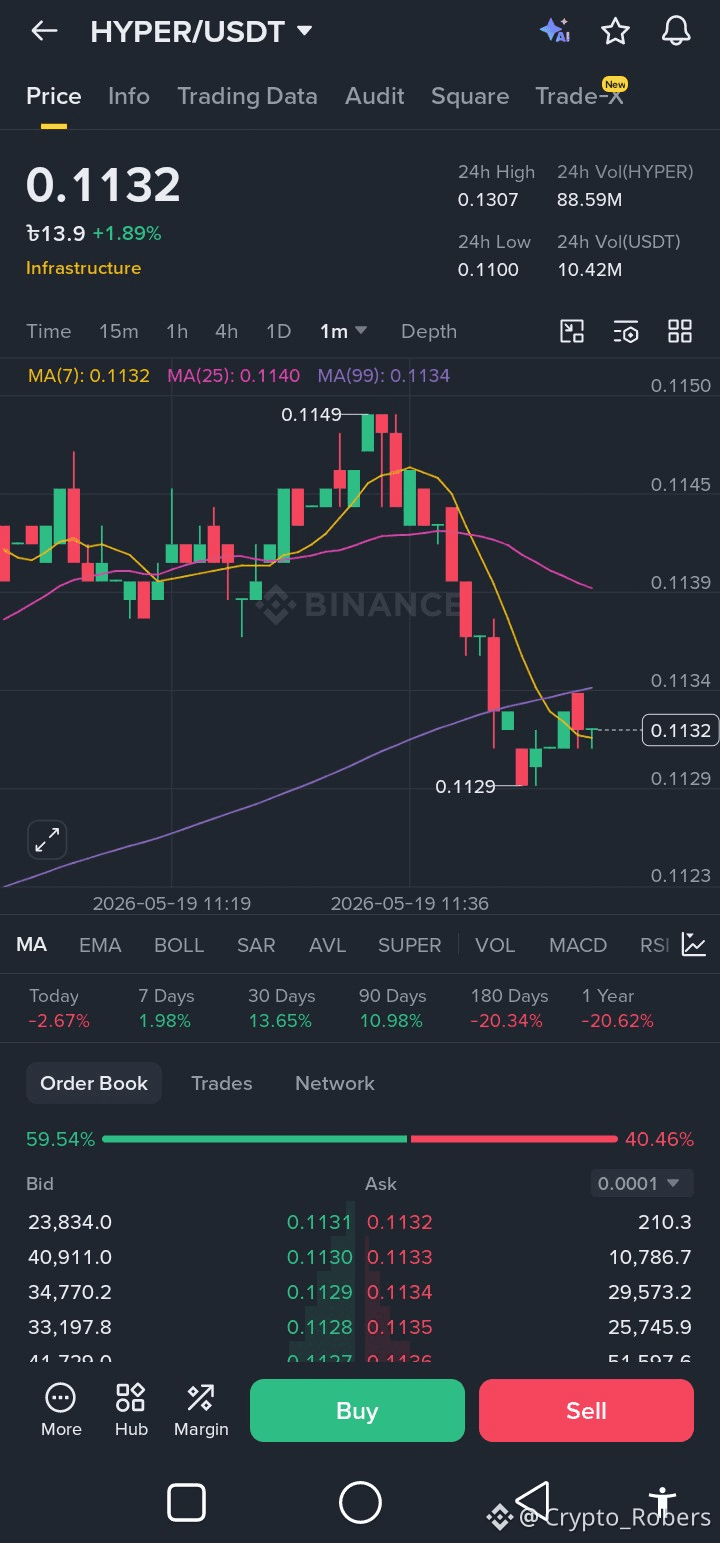This screenshot has height=1543, width=720.
Task: Select the Order Book tab
Action: pyautogui.click(x=94, y=1083)
